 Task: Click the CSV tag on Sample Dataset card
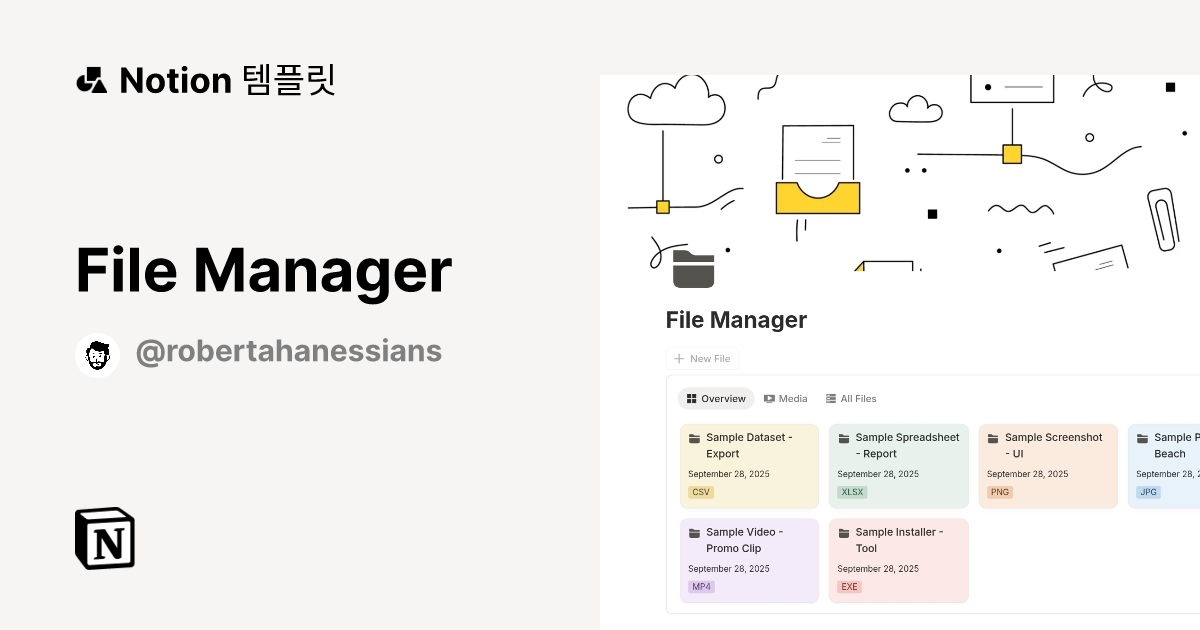pos(701,492)
